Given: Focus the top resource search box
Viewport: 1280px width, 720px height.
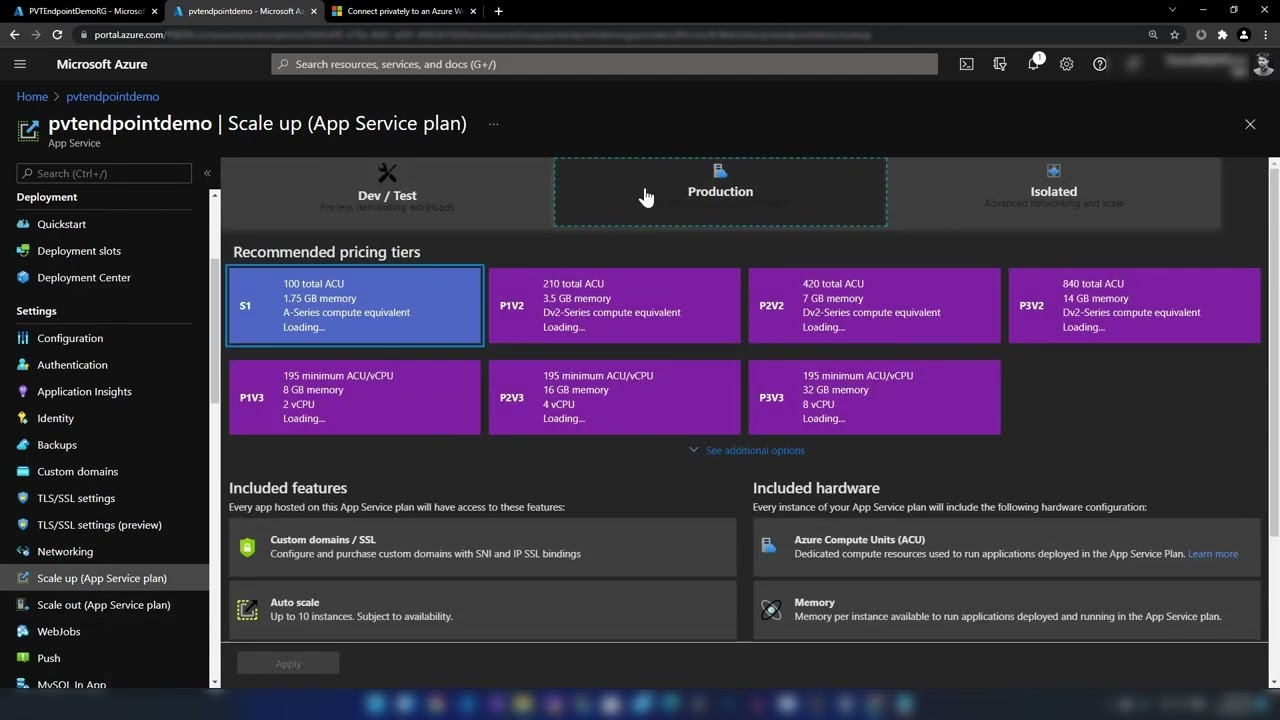Looking at the screenshot, I should 604,64.
